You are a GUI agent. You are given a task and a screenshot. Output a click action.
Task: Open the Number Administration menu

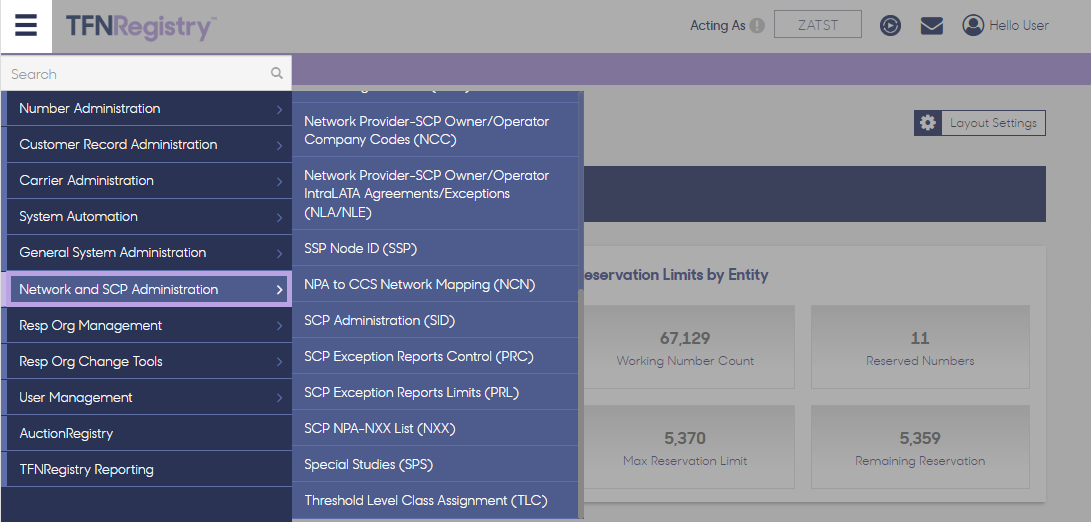coord(149,109)
